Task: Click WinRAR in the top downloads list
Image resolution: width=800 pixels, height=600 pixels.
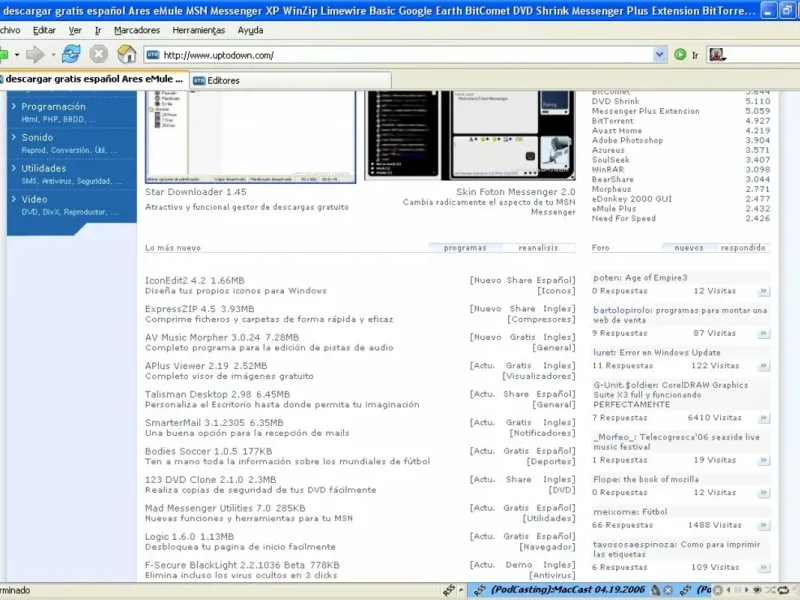Action: click(608, 169)
